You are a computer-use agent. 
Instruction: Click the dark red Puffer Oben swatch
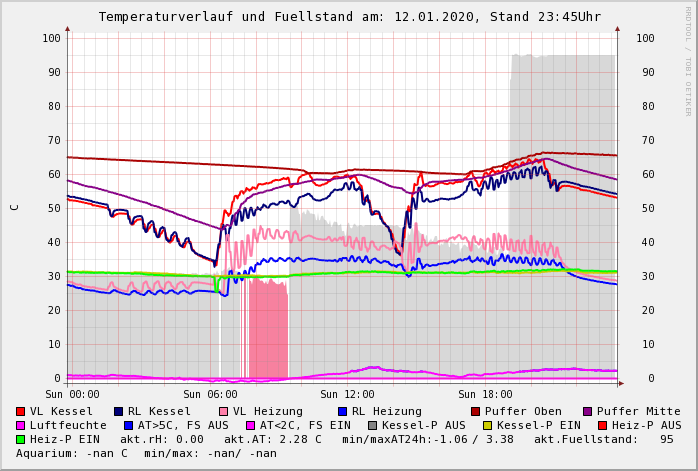(x=476, y=411)
